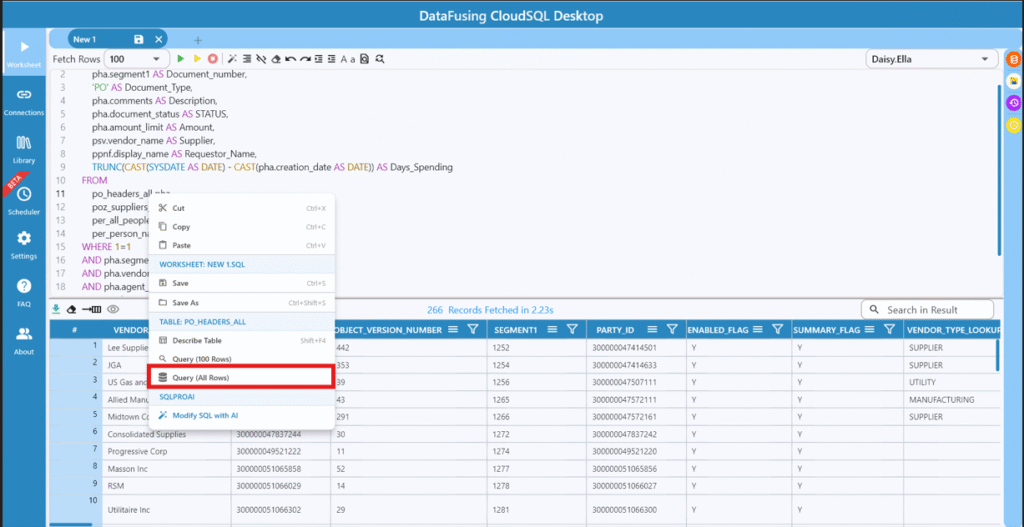This screenshot has width=1024, height=527.
Task: Choose Paste from the context menu
Action: [242, 245]
